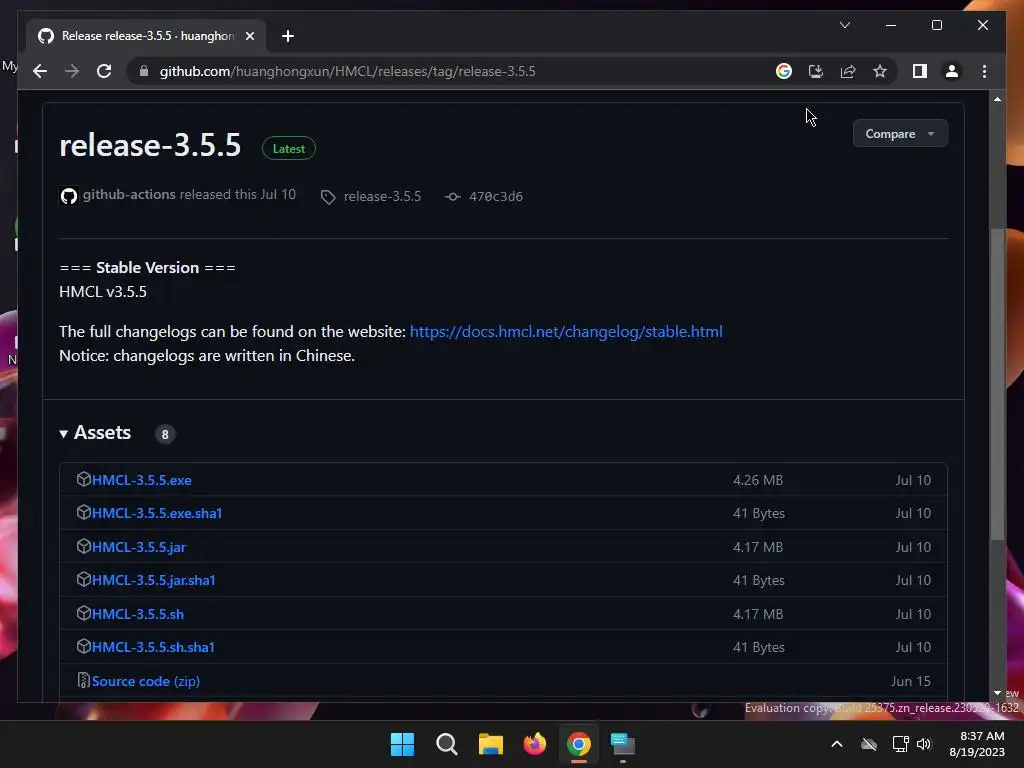Click the zip file icon beside Source code
Viewport: 1024px width, 768px height.
point(83,680)
